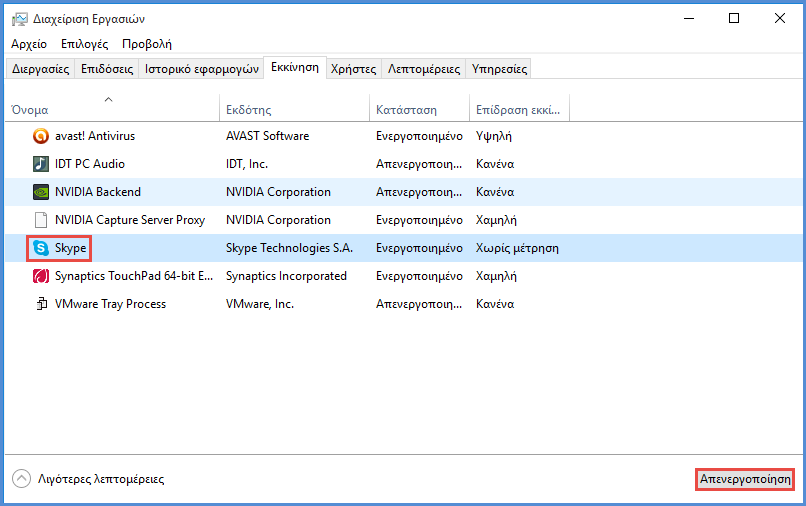Select the IDT PC Audio entry name
806x506 pixels.
coord(90,164)
